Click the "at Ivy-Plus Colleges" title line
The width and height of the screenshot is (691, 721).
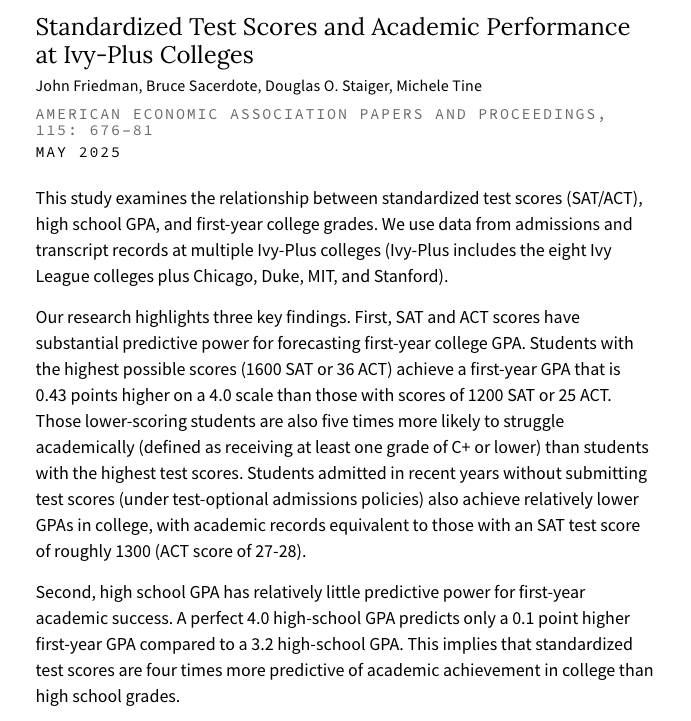click(x=144, y=55)
